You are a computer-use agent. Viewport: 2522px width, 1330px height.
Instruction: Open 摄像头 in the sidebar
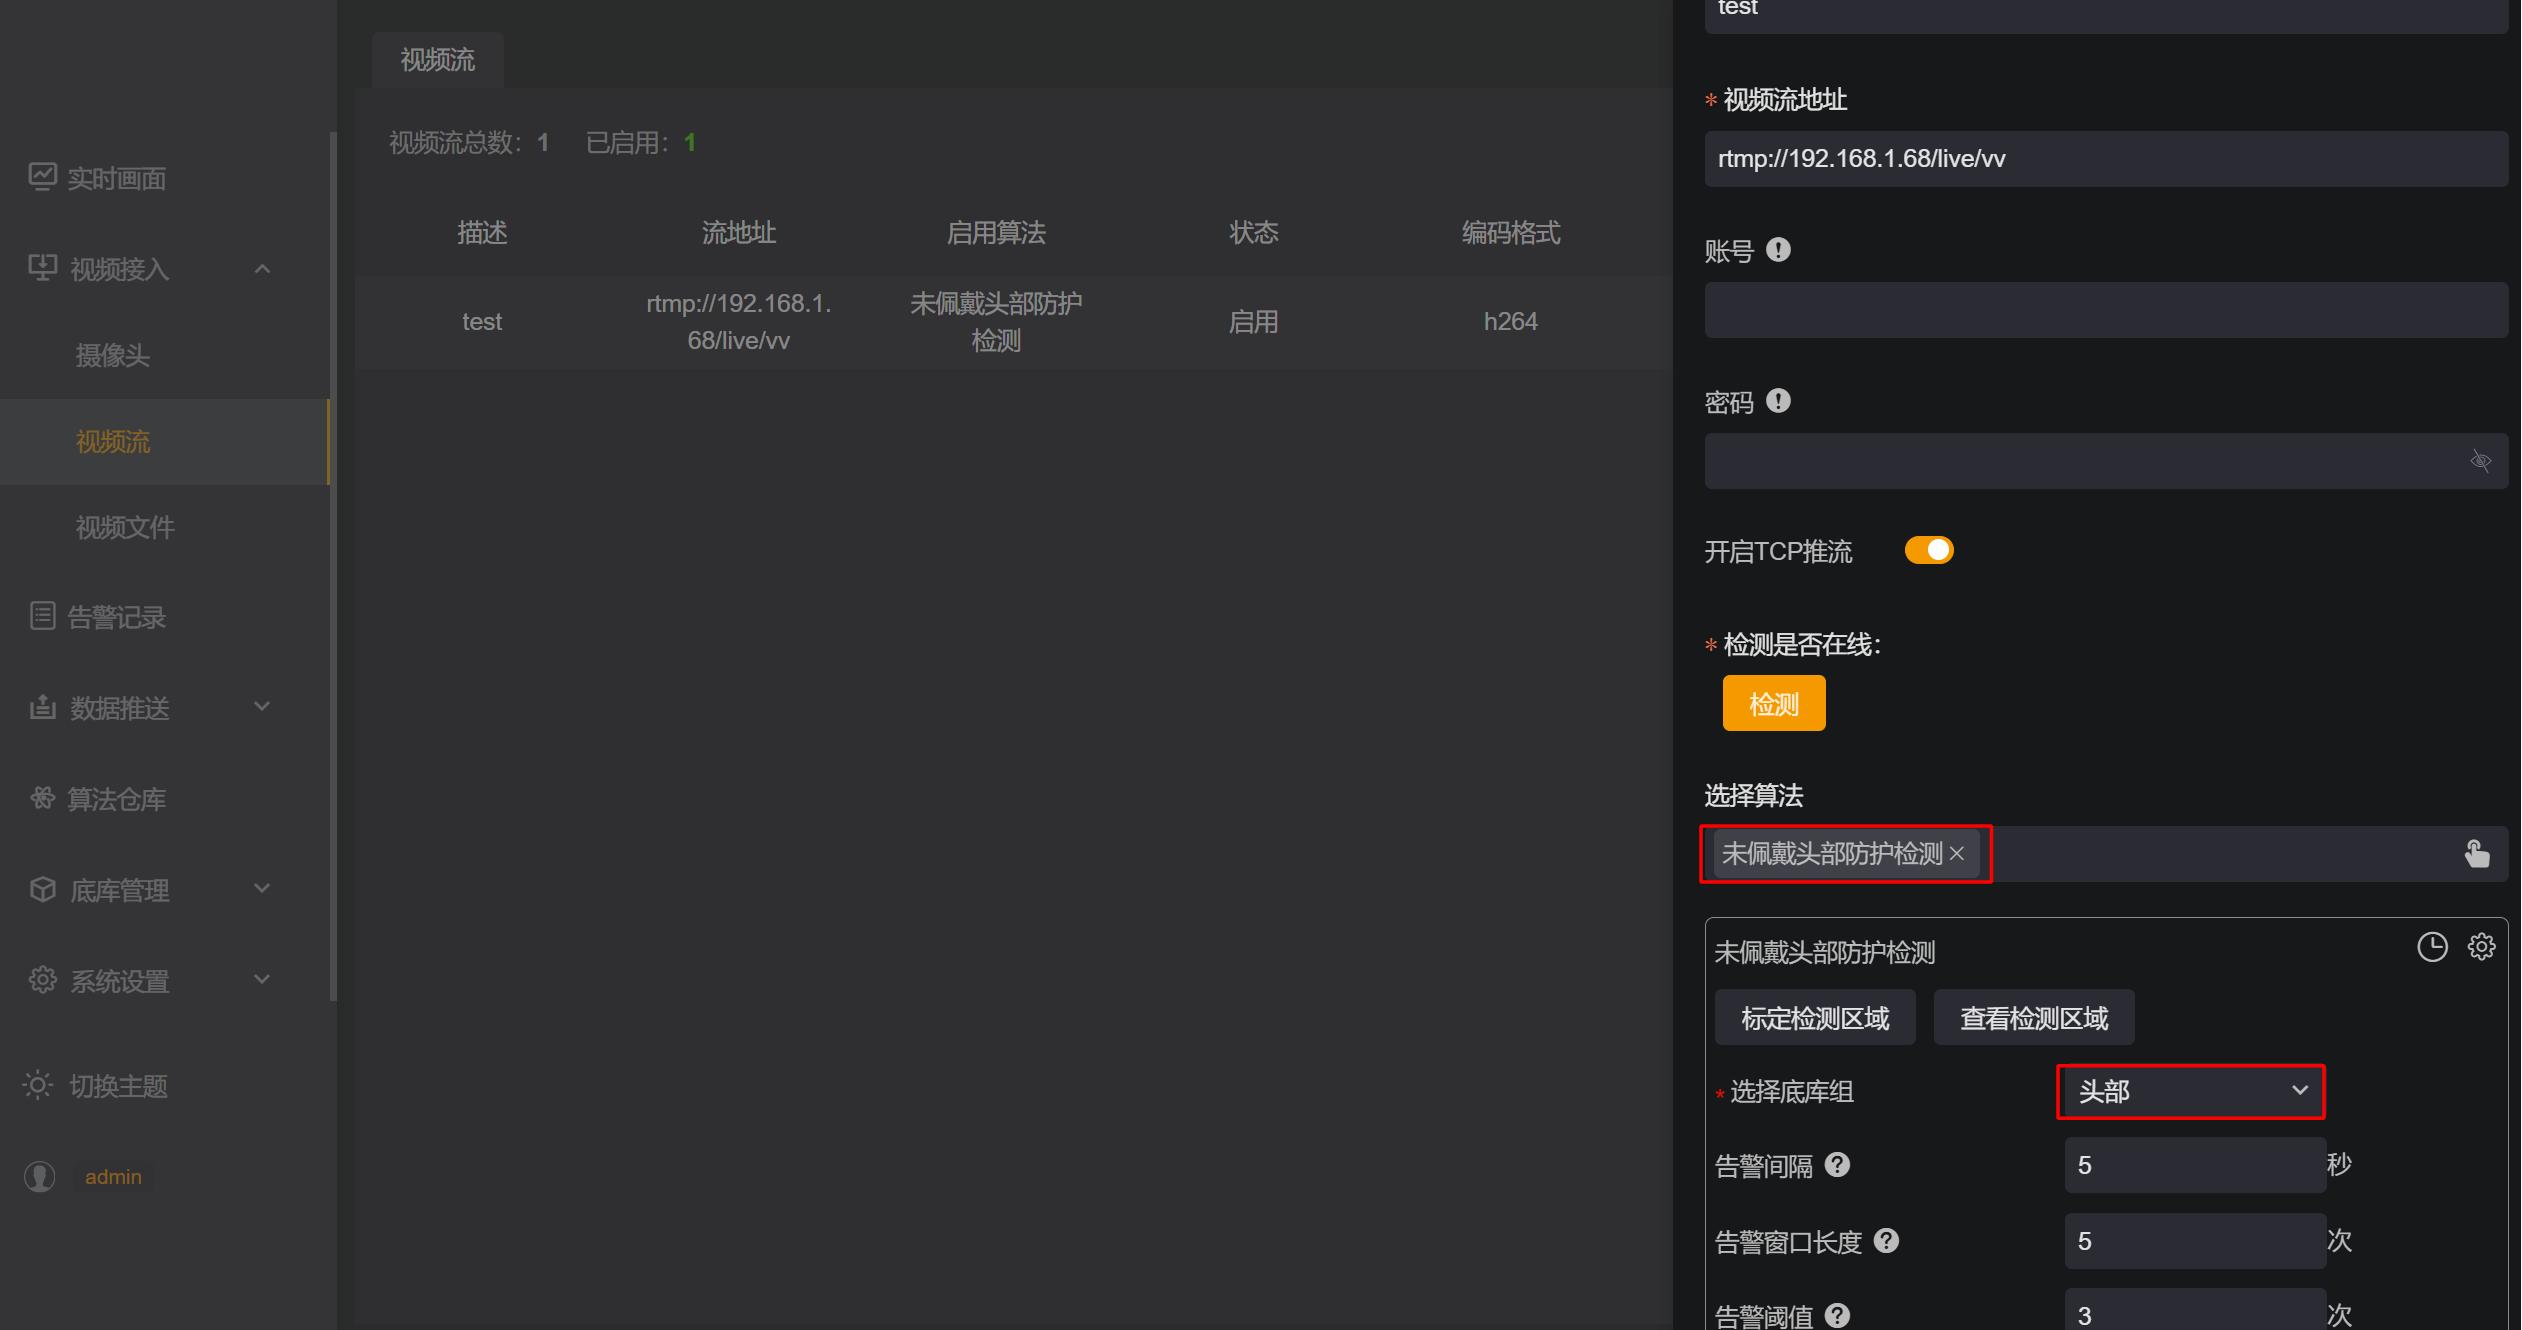112,356
